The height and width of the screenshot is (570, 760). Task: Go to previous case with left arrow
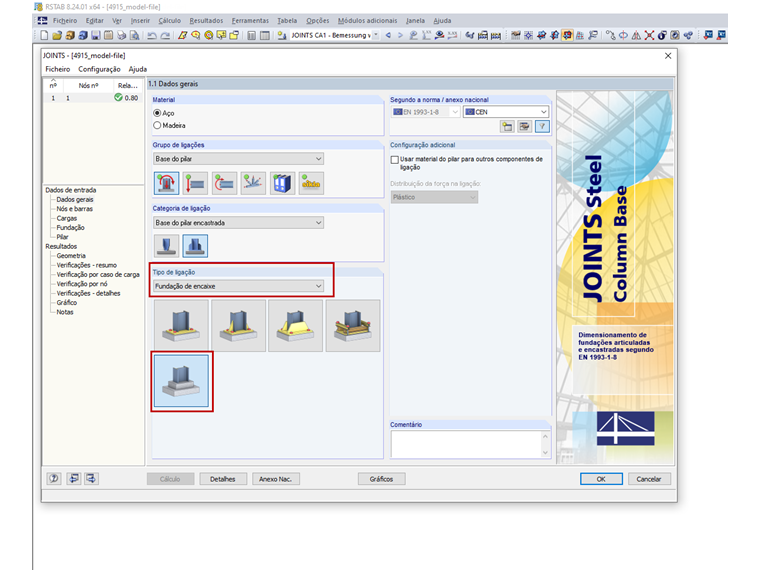[x=388, y=35]
